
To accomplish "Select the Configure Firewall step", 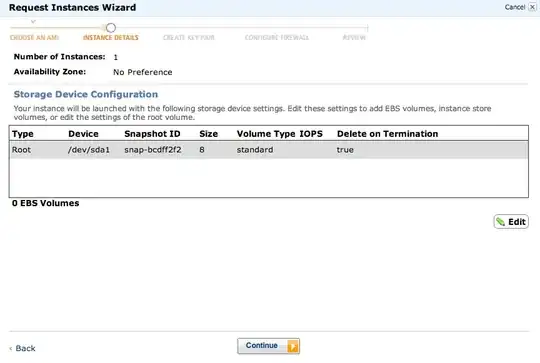I will pos(277,38).
